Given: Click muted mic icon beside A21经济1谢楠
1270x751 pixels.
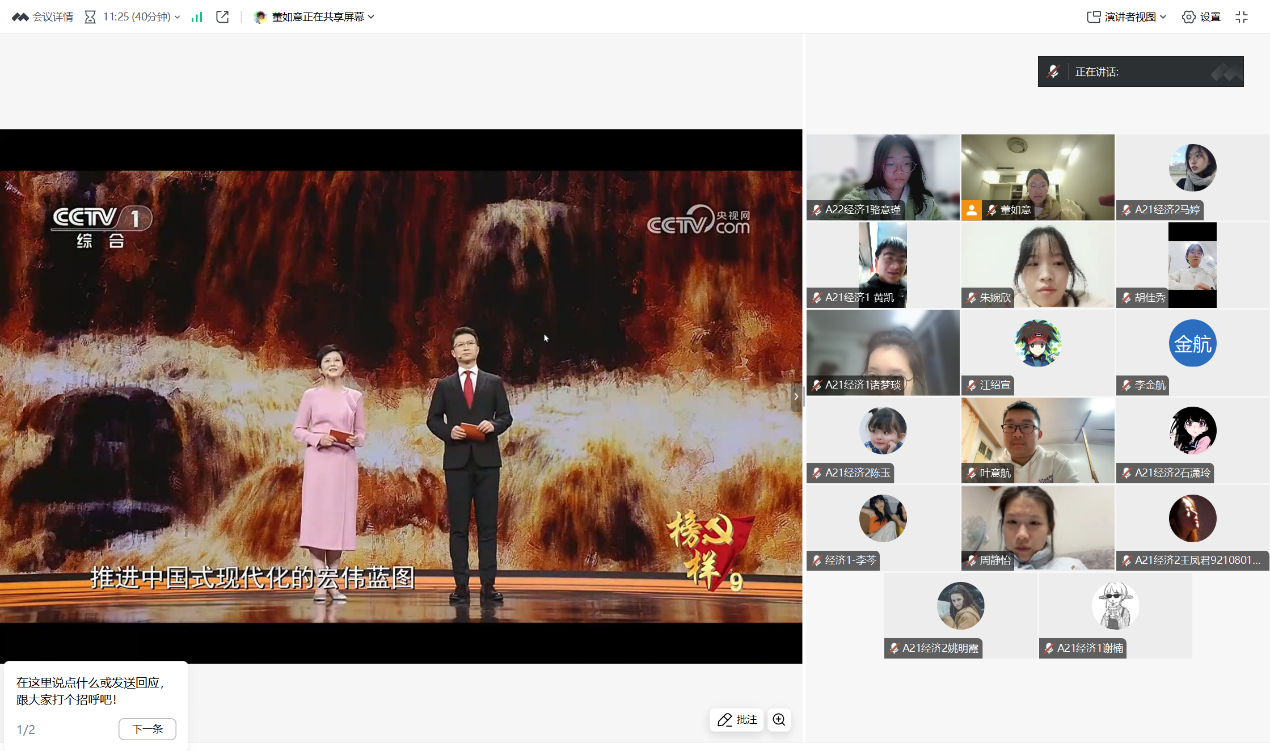Looking at the screenshot, I should (1048, 649).
